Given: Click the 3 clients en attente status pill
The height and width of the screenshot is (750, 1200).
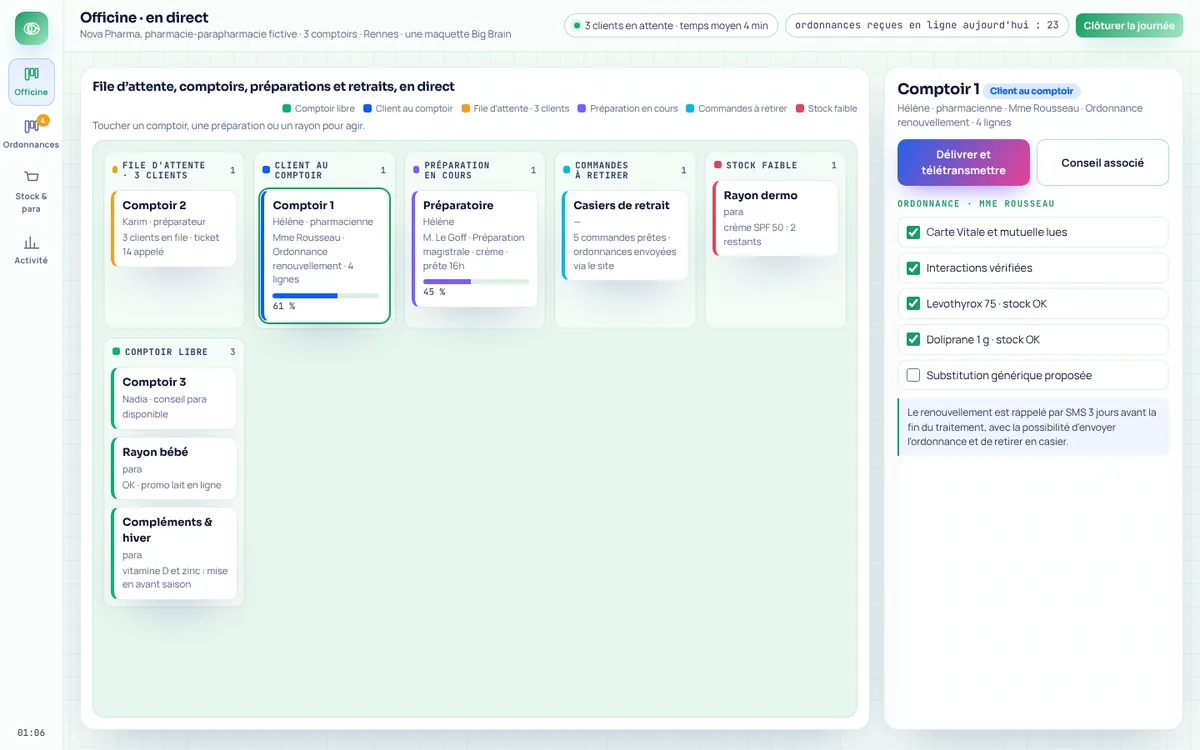Looking at the screenshot, I should [670, 26].
